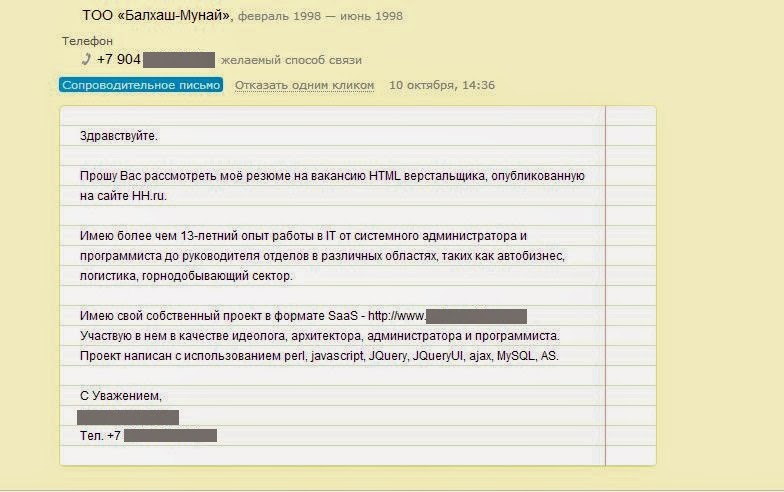Click Отказать одним кликом link
The image size is (784, 492).
[304, 86]
